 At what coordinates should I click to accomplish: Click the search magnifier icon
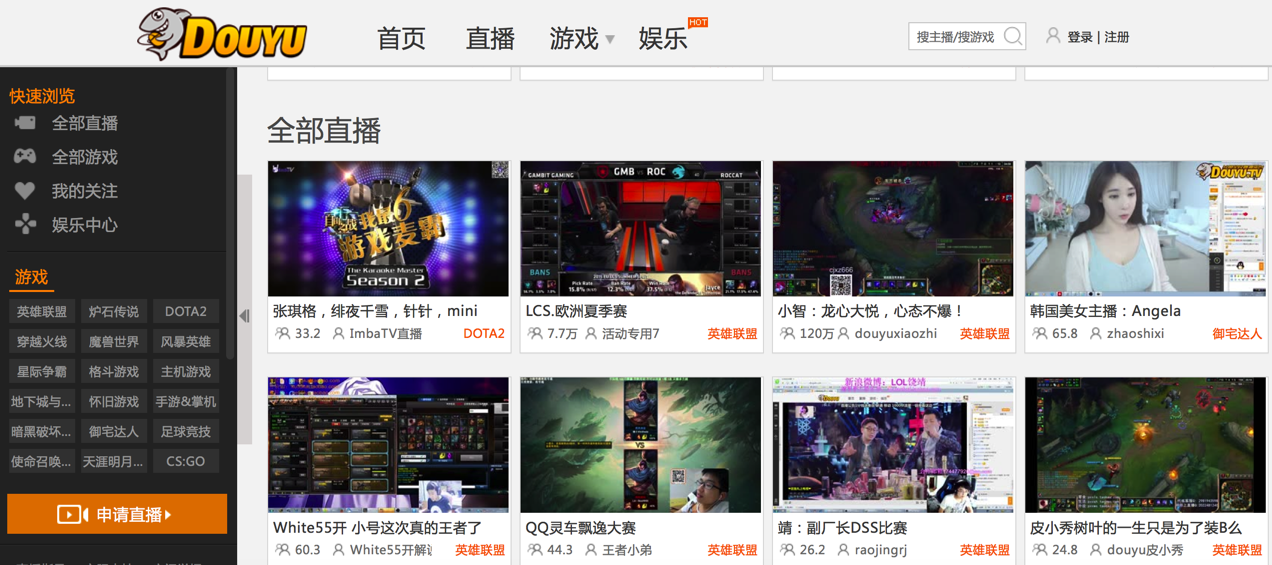tap(1012, 37)
